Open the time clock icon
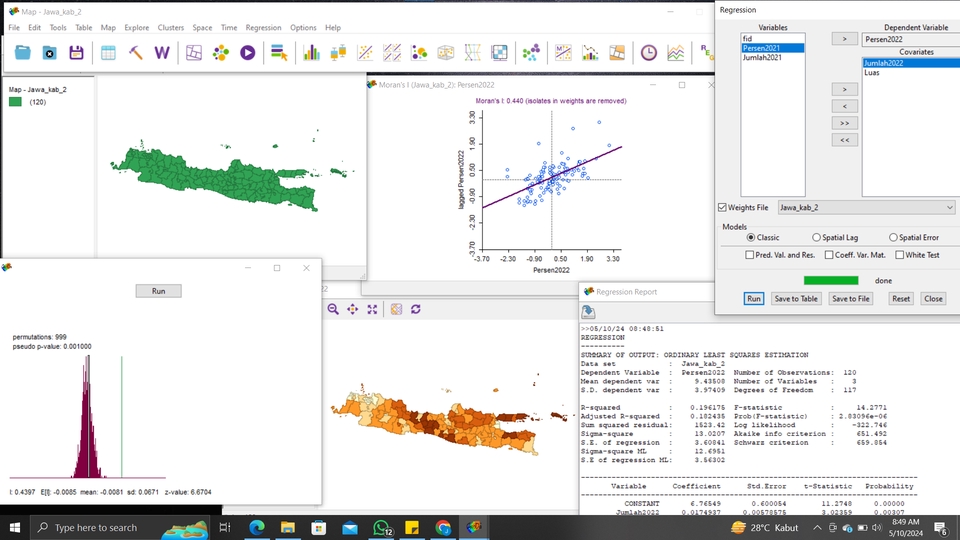Viewport: 960px width, 540px height. [649, 53]
